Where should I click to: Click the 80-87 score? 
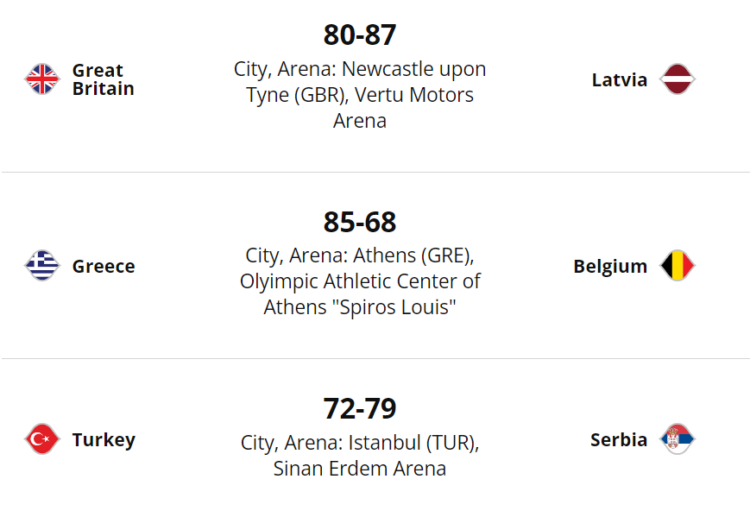point(360,35)
